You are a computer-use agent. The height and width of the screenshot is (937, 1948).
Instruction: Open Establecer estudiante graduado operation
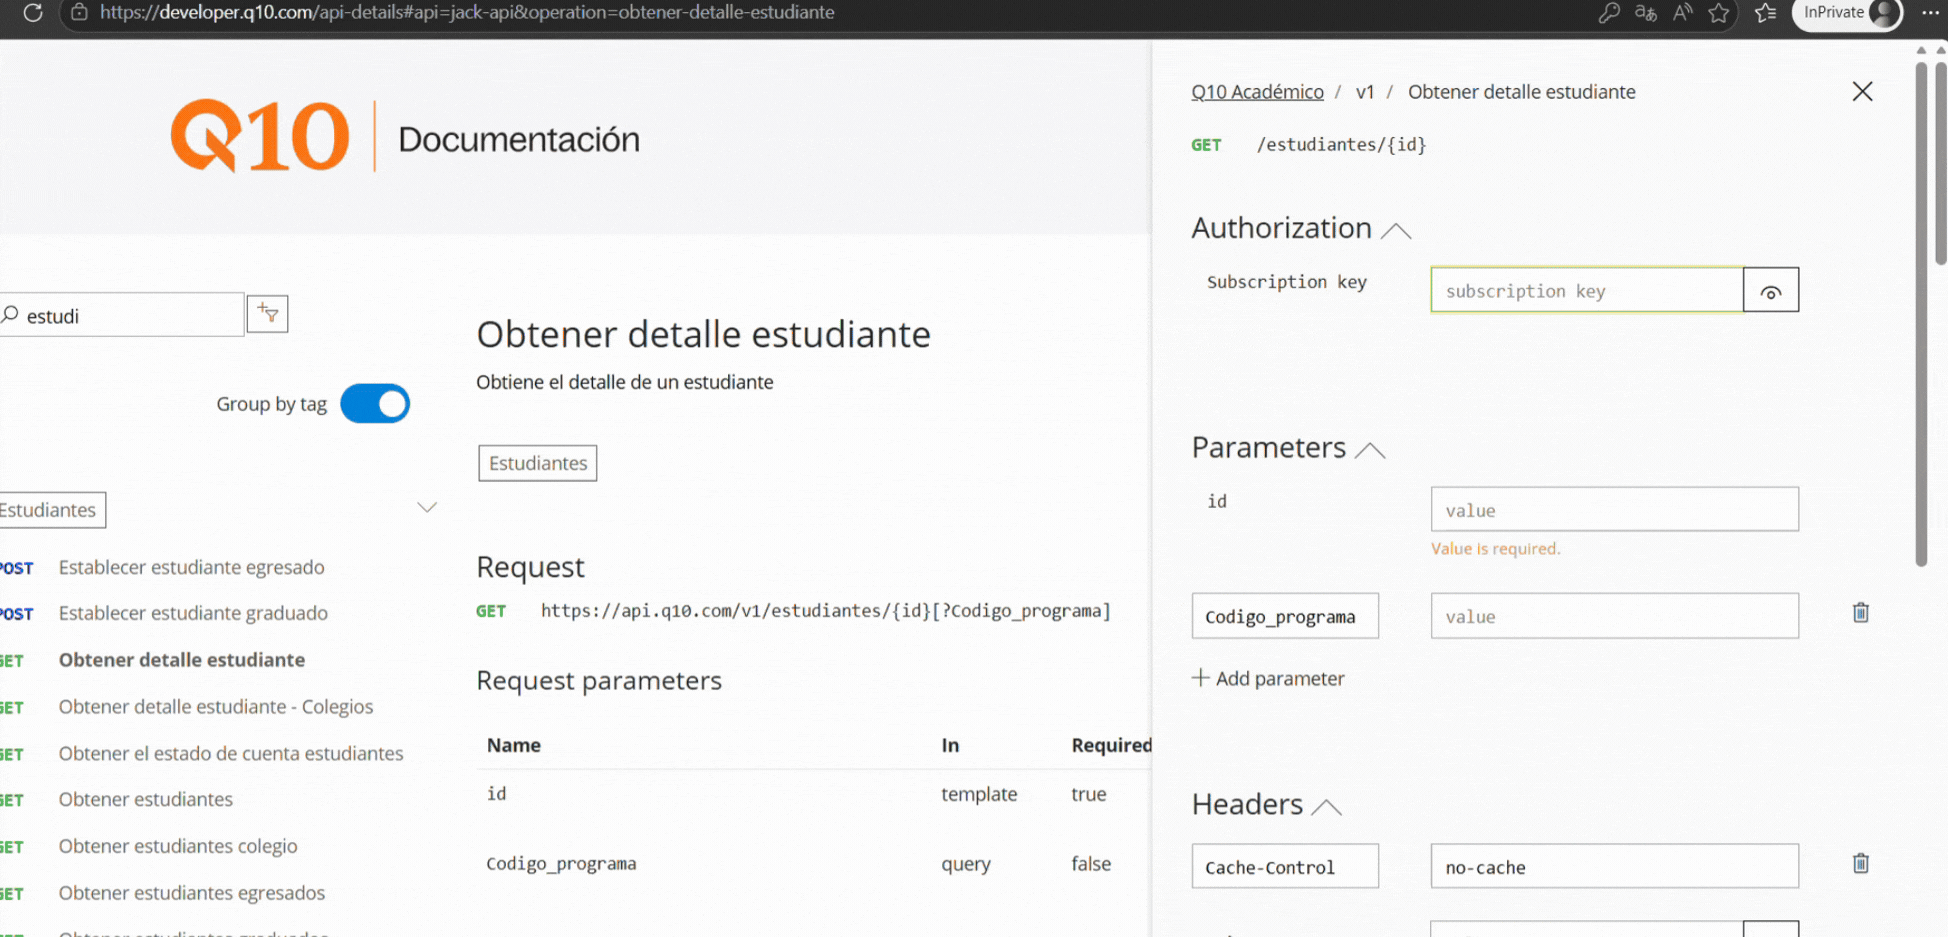[193, 613]
